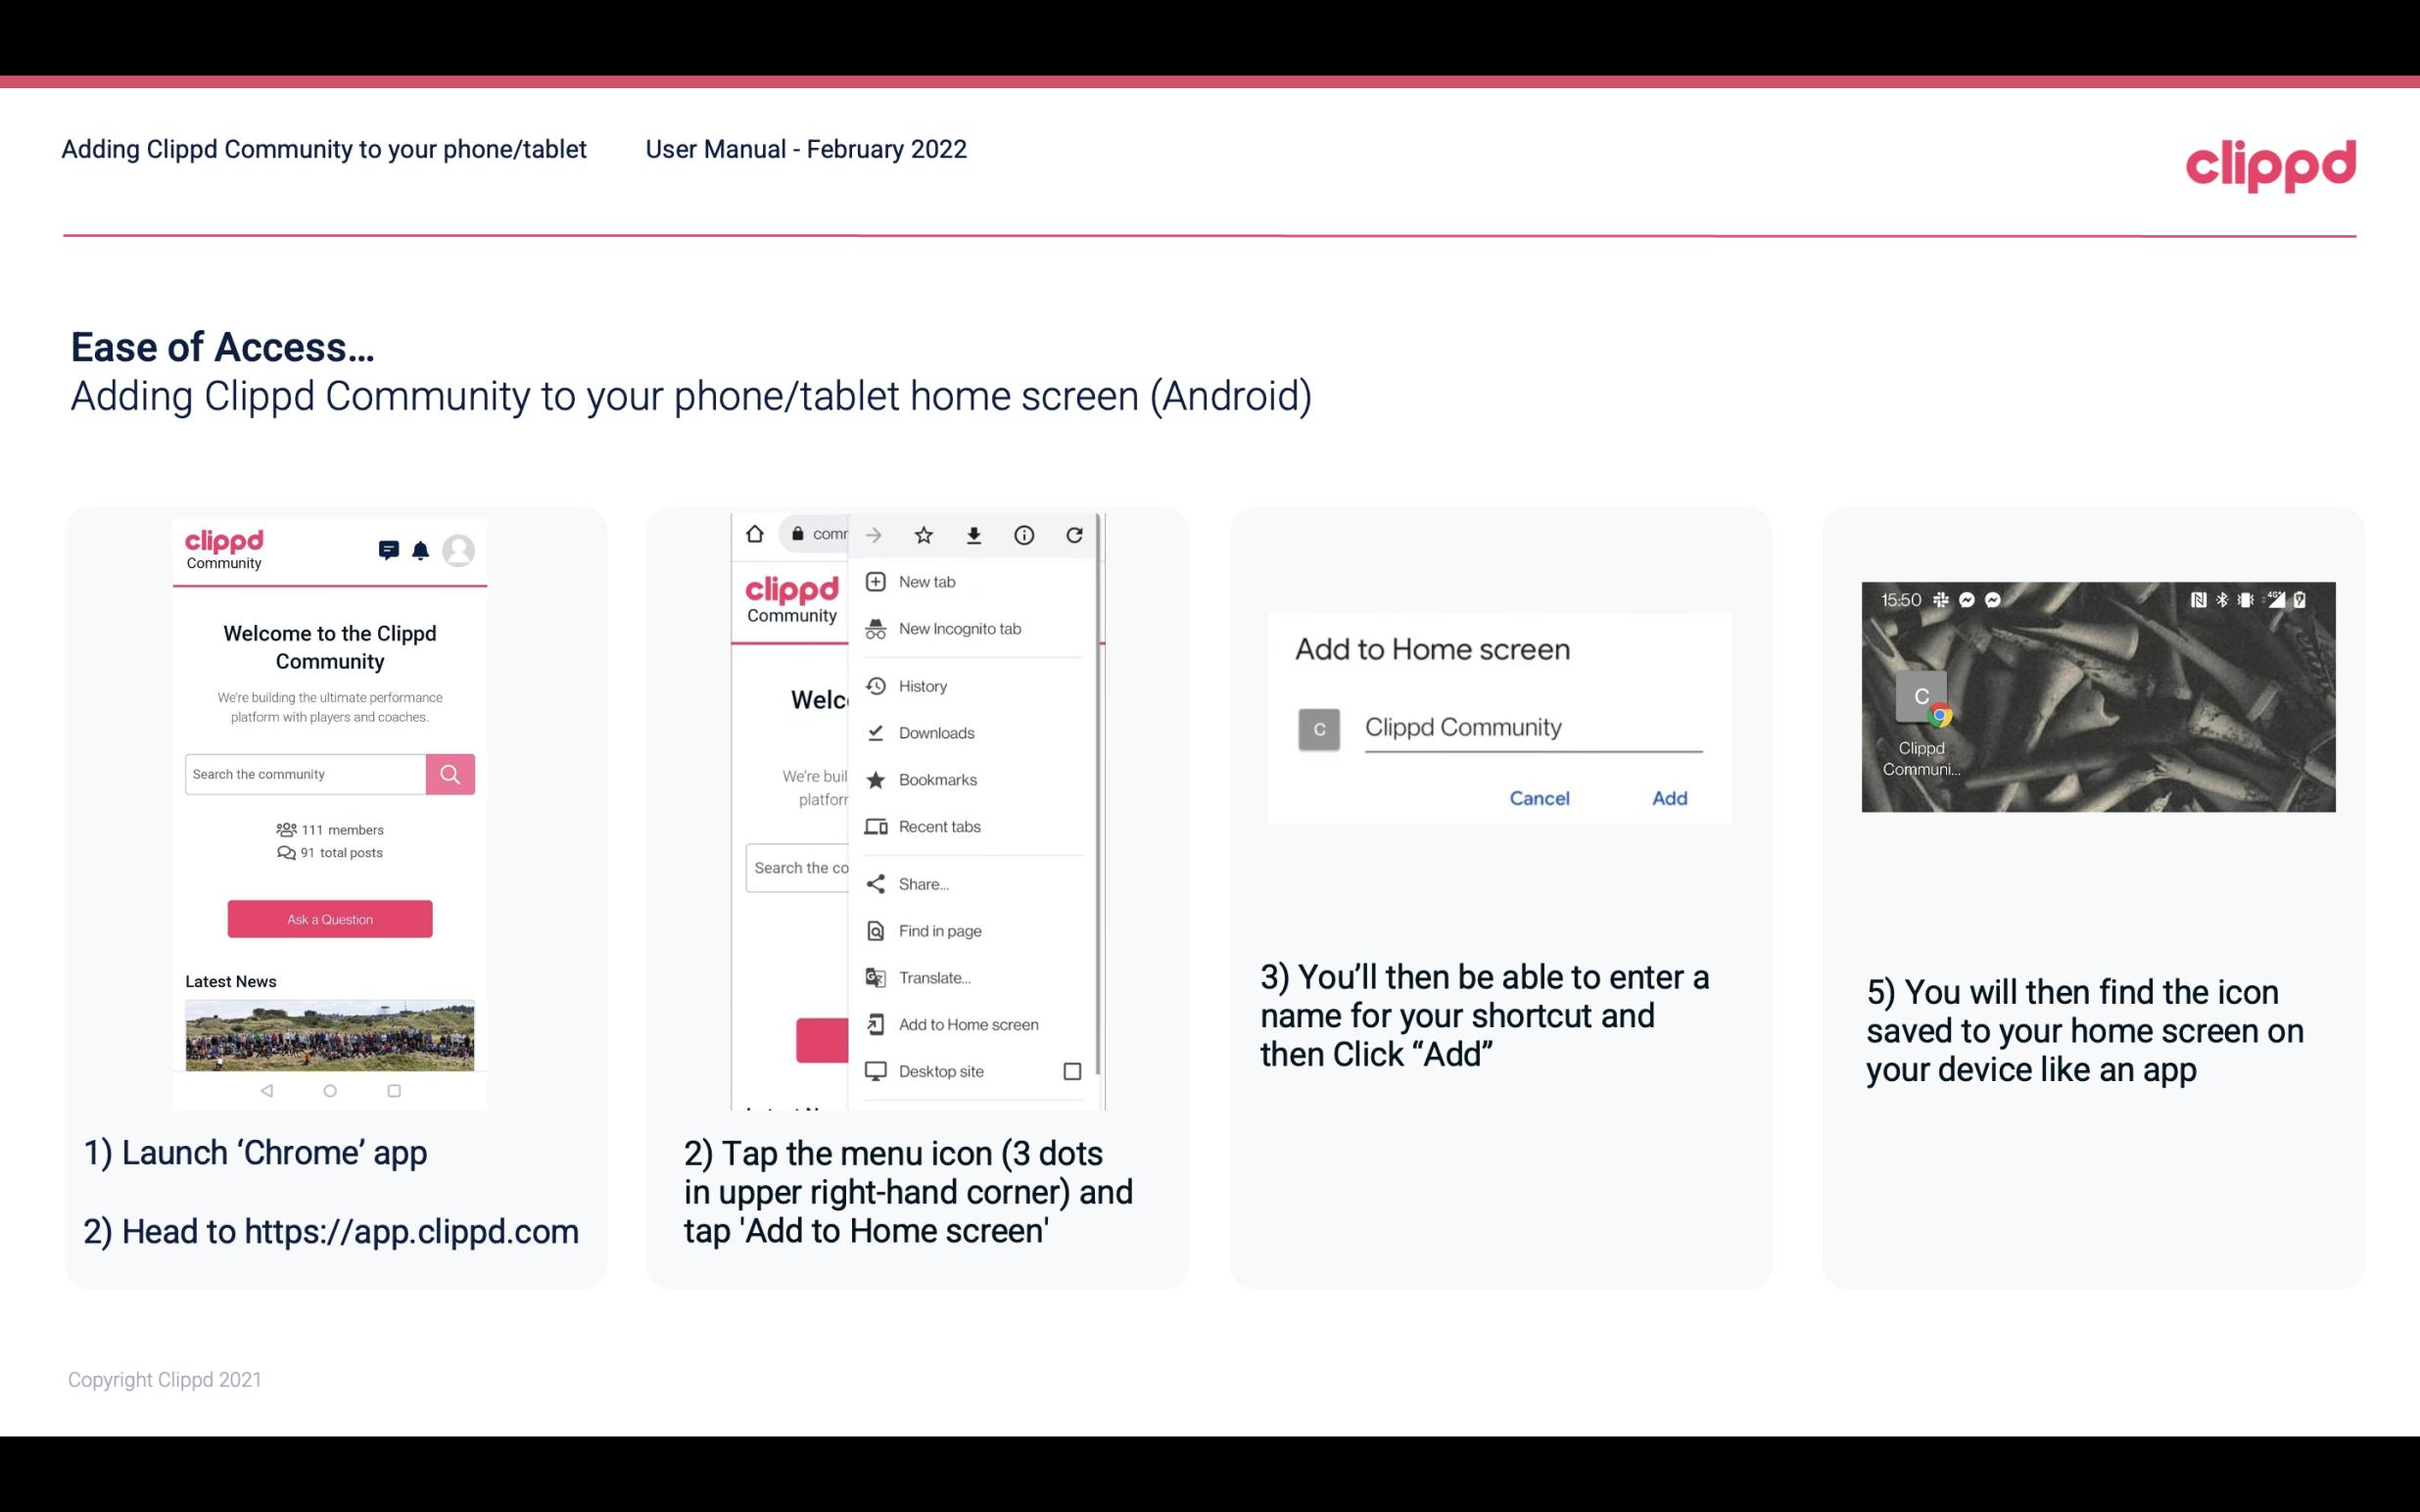Select 'New Incognito tab' menu option
This screenshot has height=1512, width=2420.
[960, 629]
